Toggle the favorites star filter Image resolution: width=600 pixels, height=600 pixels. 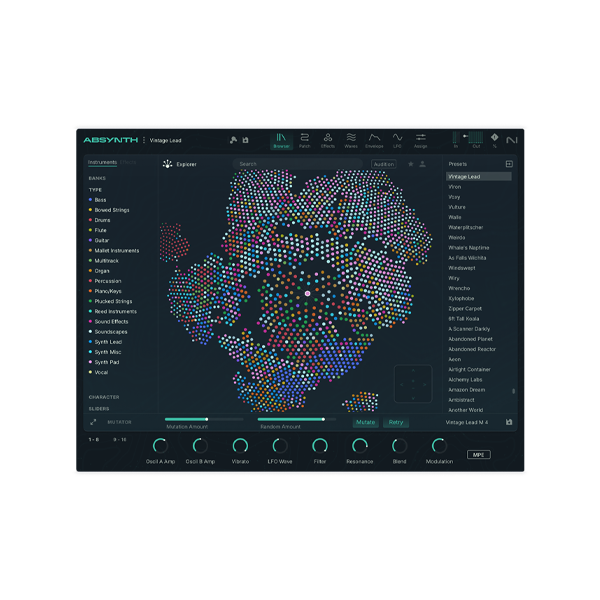pos(410,164)
